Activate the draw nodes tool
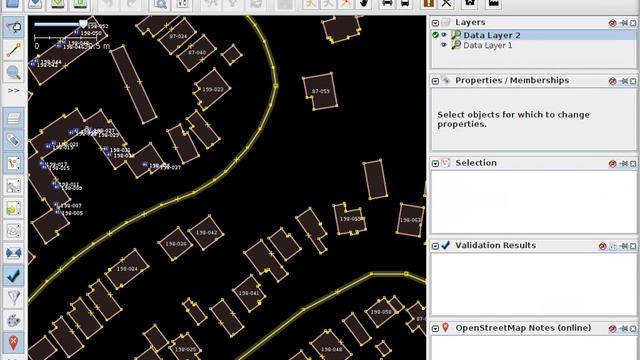This screenshot has height=360, width=640. [13, 50]
